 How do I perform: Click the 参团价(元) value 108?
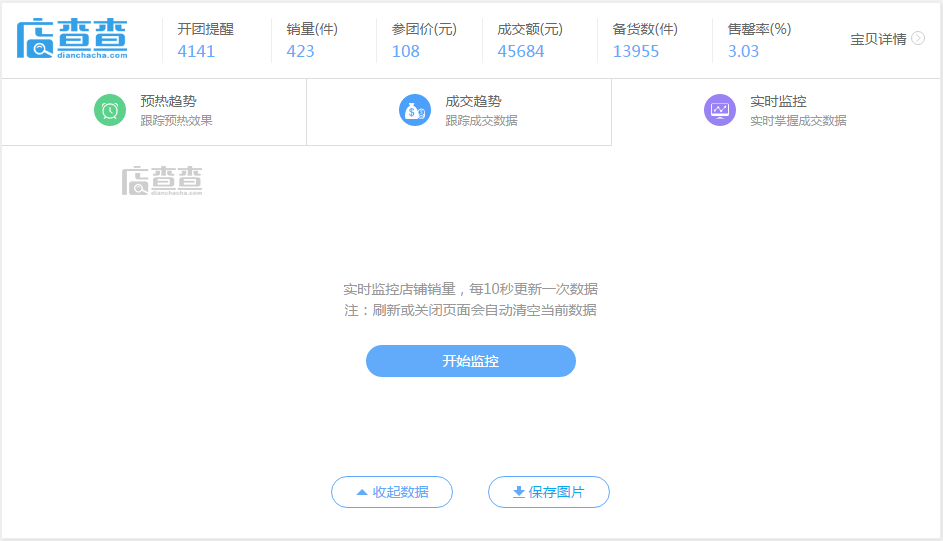(x=406, y=52)
